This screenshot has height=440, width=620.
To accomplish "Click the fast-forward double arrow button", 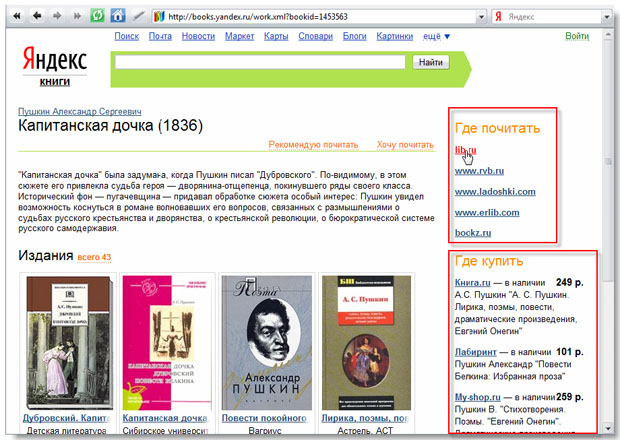I will pos(77,16).
